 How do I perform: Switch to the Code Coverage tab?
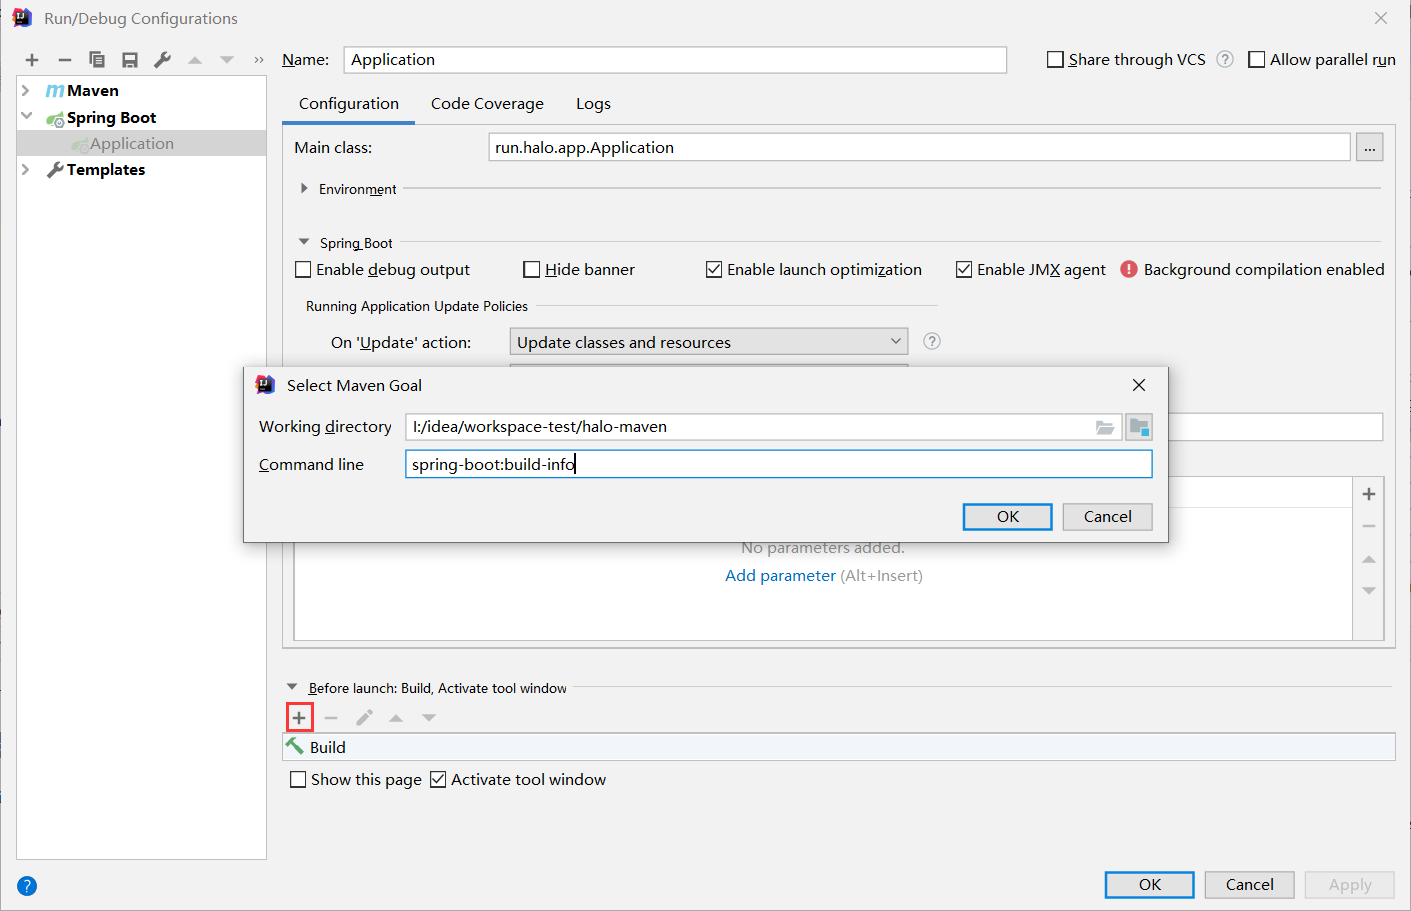[487, 104]
